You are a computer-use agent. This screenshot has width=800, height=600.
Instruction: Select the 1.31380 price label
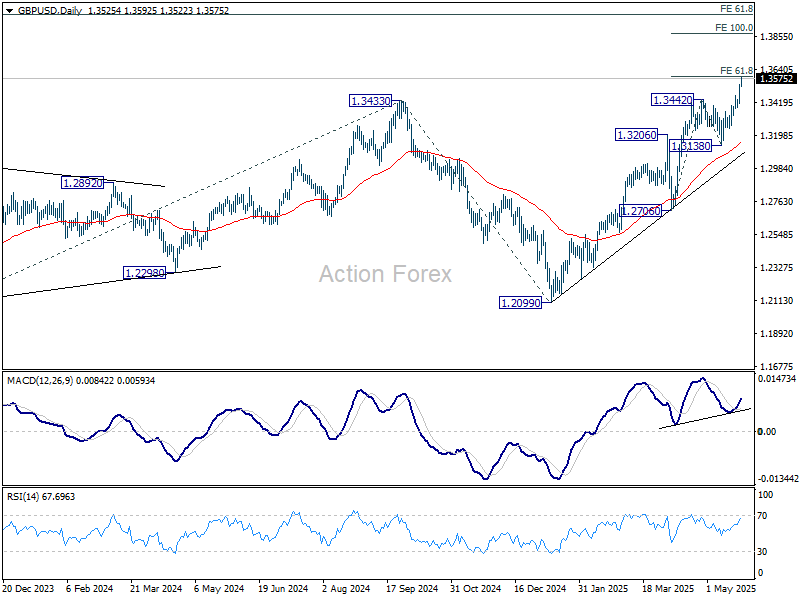[690, 146]
